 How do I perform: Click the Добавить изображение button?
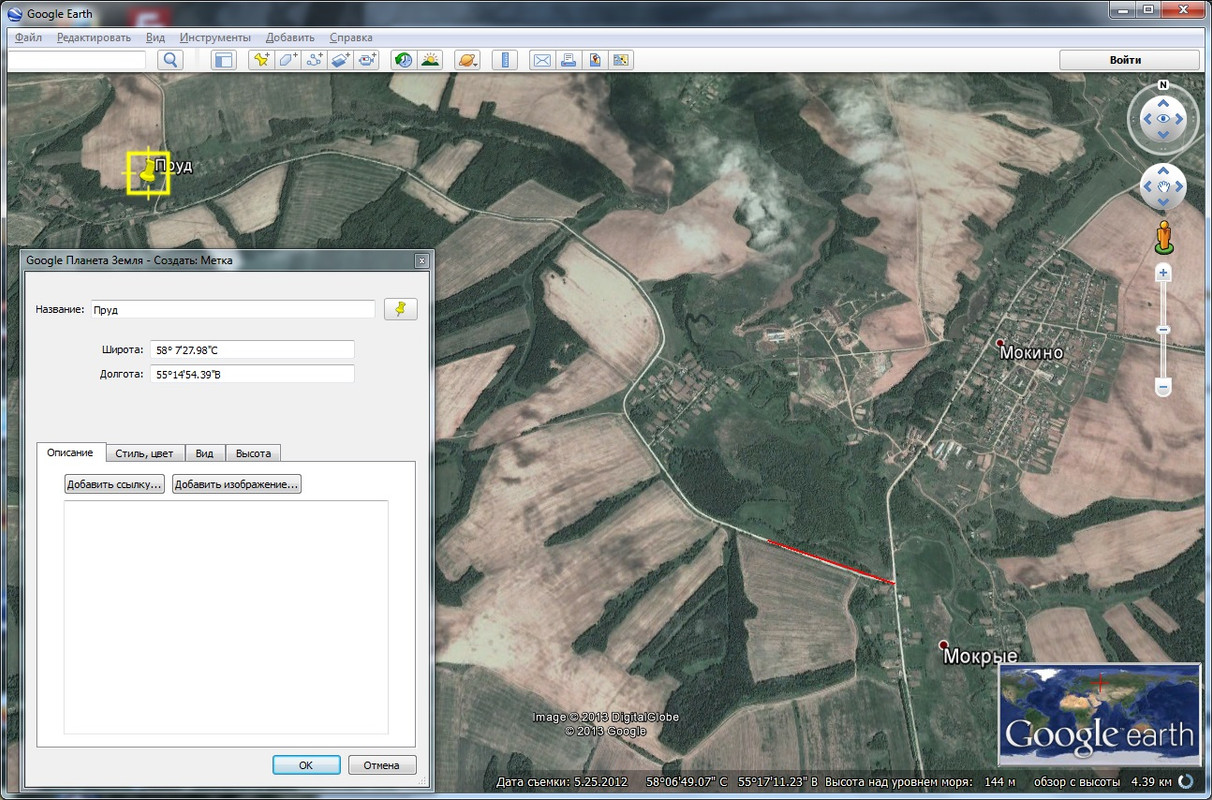click(x=236, y=484)
